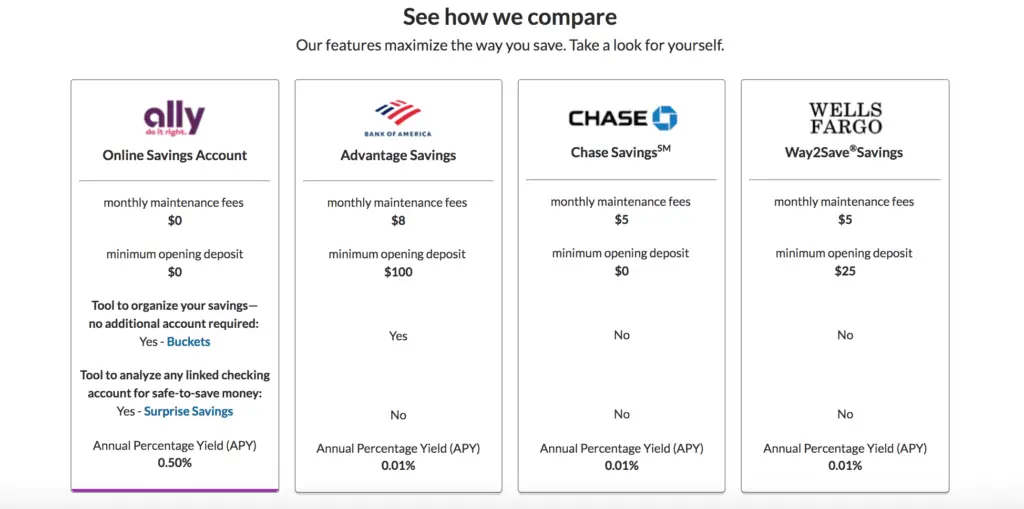Click the Bank of America logo

(x=398, y=118)
